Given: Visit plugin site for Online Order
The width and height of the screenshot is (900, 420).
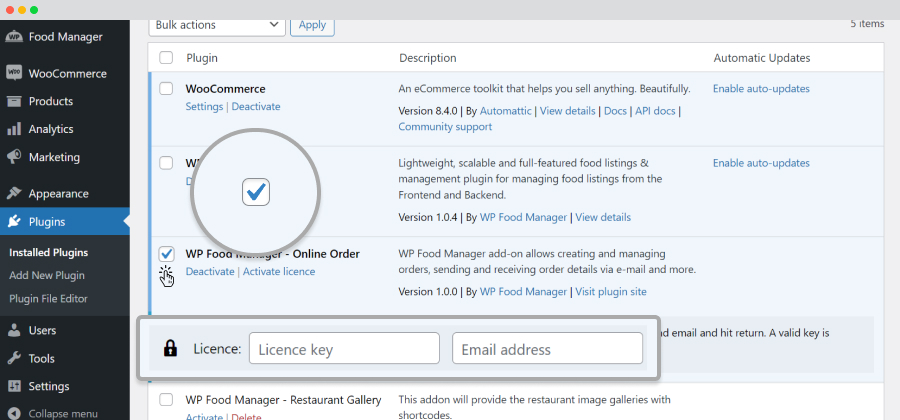Looking at the screenshot, I should [x=611, y=291].
